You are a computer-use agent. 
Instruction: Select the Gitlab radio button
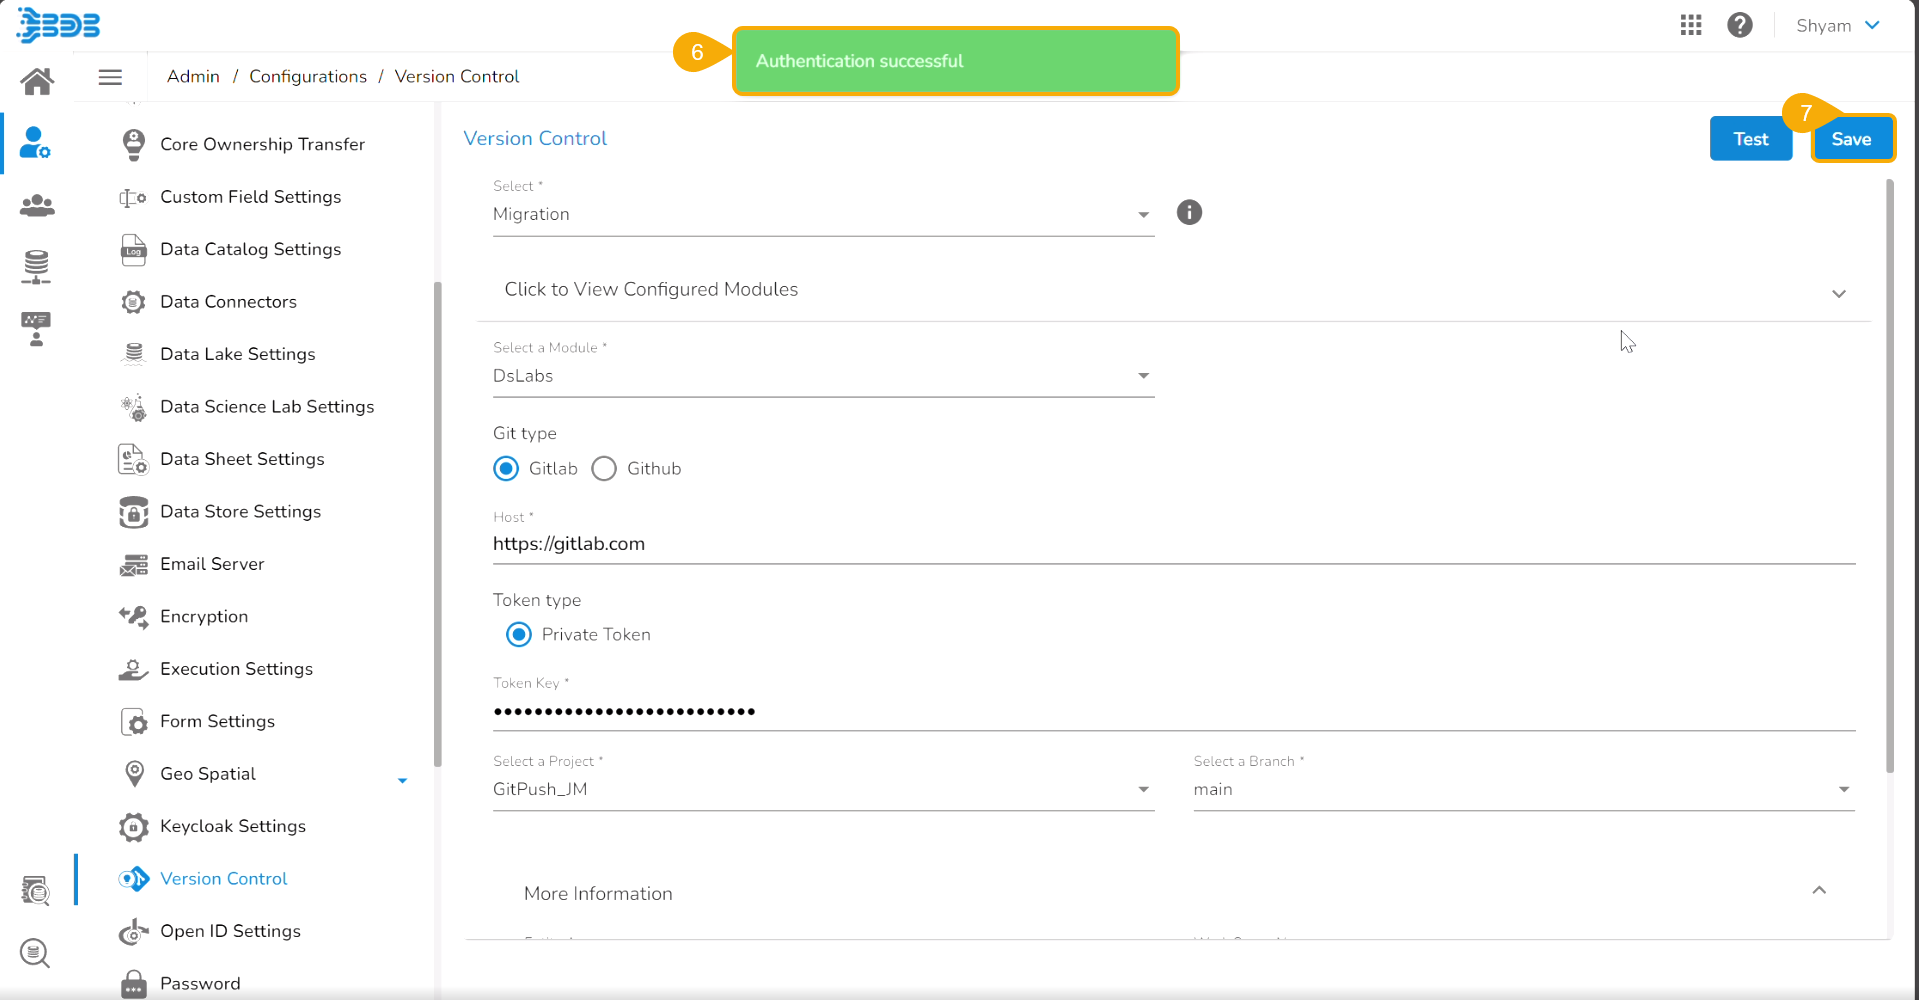(x=506, y=469)
